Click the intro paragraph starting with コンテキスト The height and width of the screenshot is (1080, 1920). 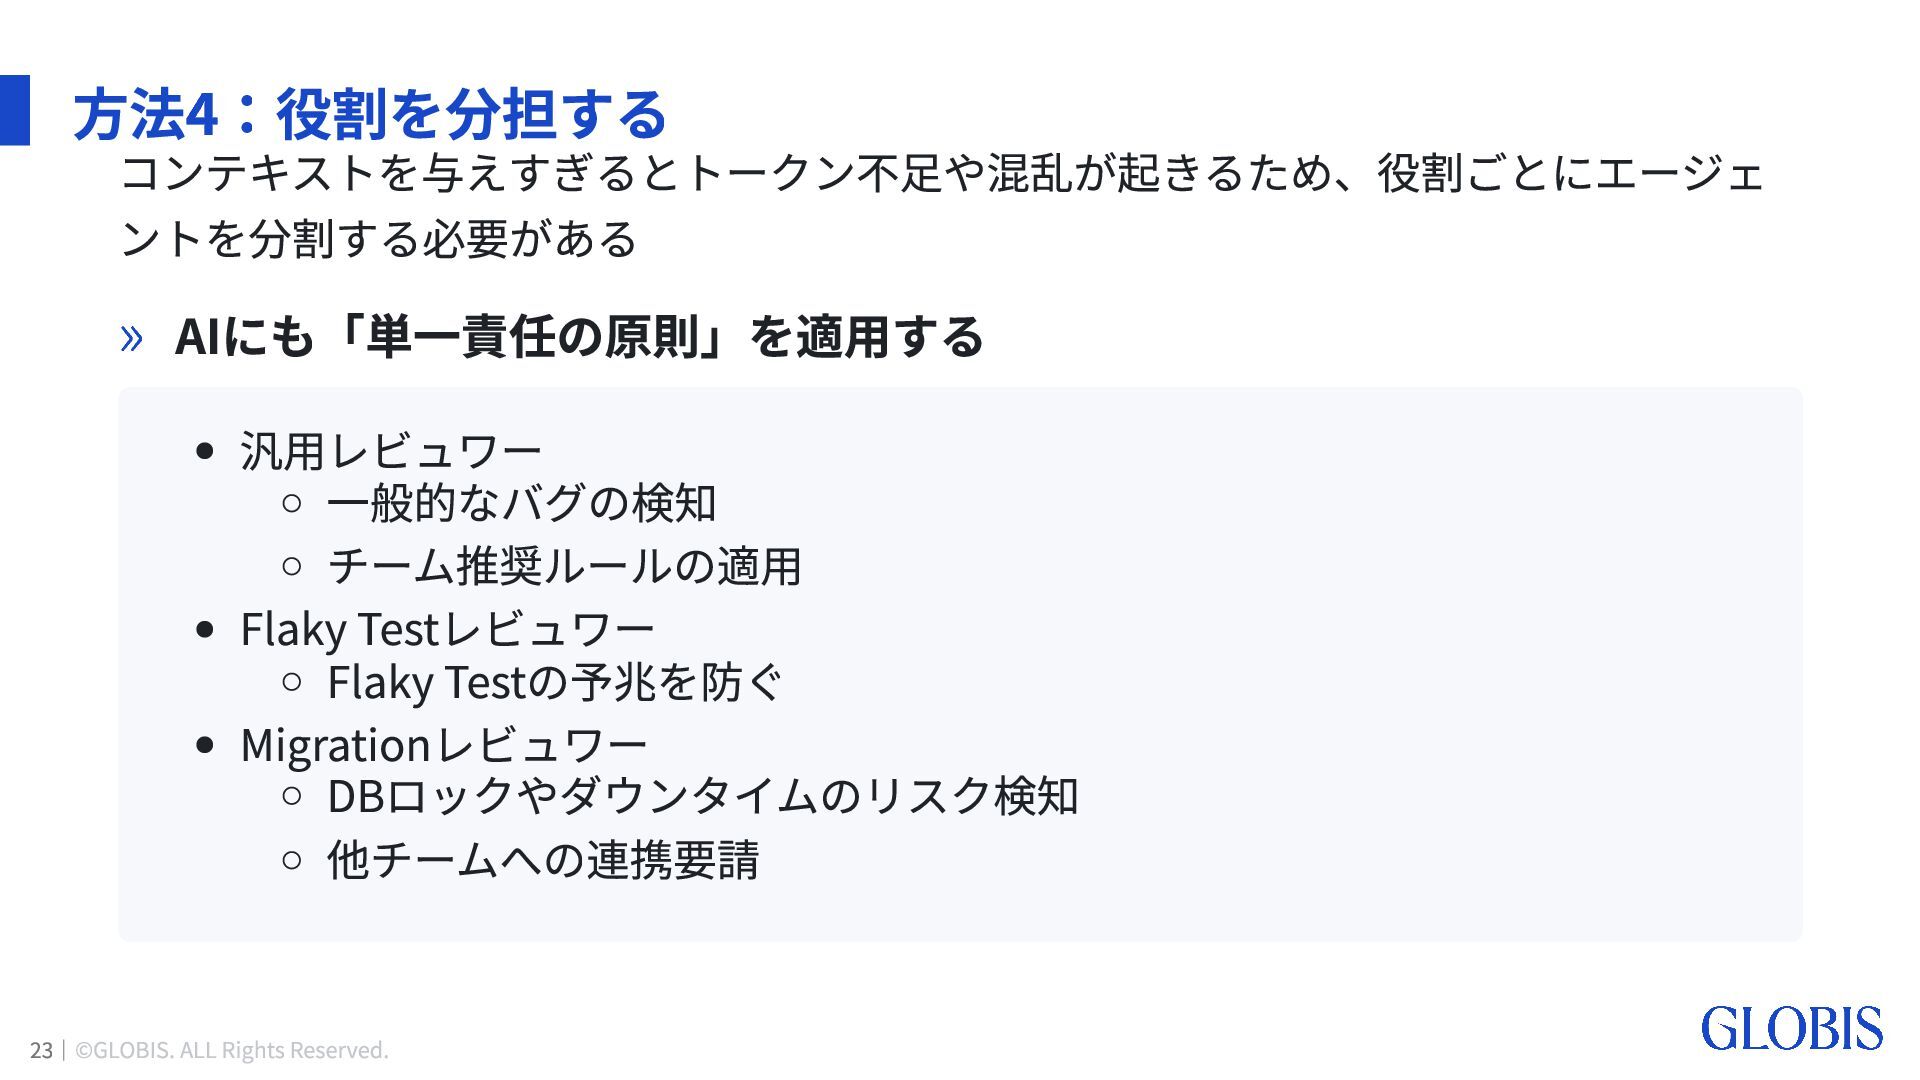pos(942,206)
